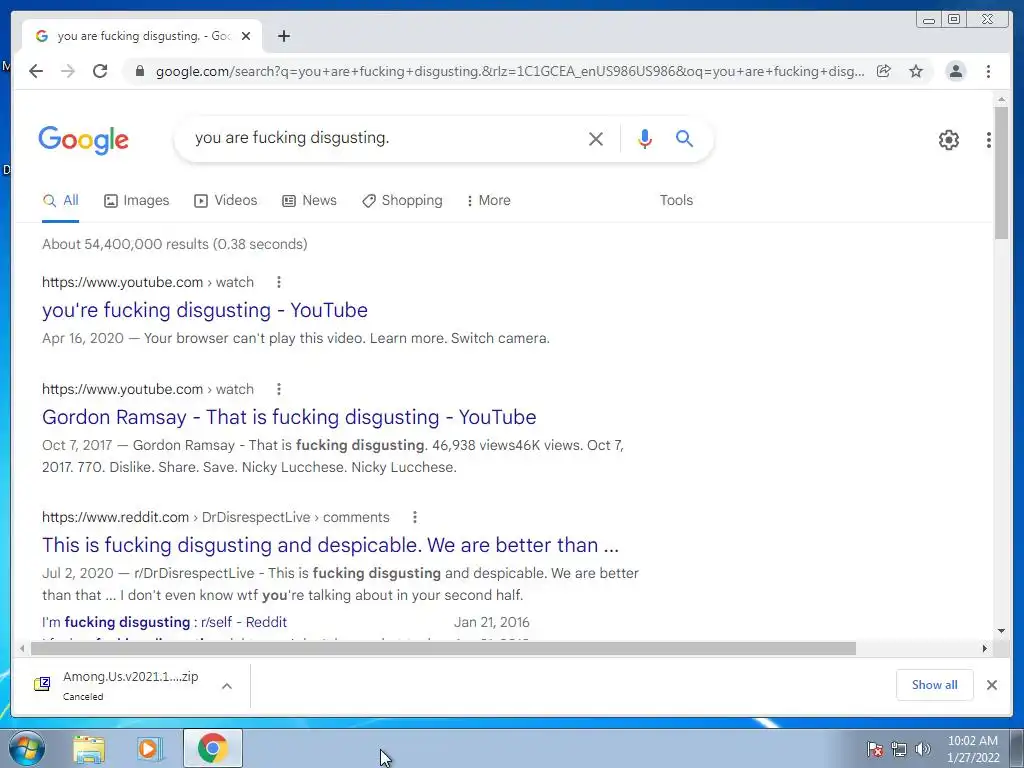Open the Chrome profile avatar menu
The image size is (1024, 768).
click(956, 71)
